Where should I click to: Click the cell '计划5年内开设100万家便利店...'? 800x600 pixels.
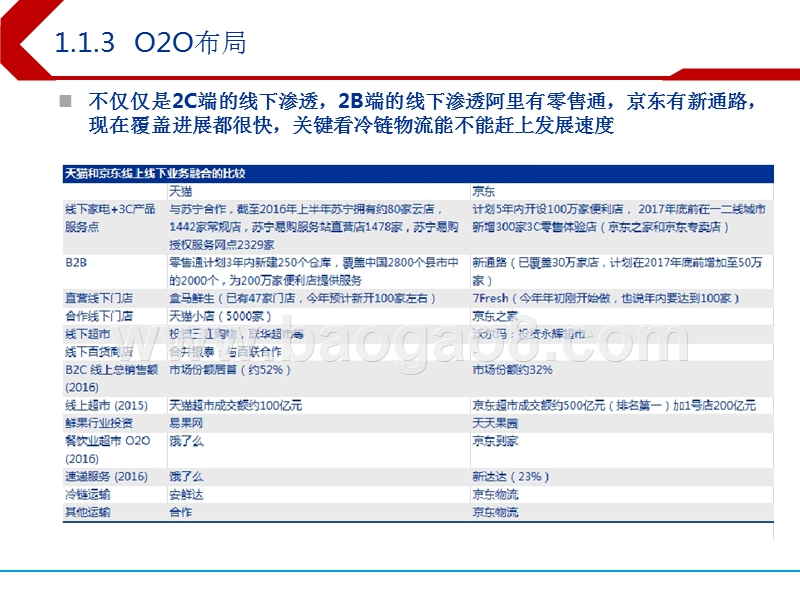(x=619, y=218)
